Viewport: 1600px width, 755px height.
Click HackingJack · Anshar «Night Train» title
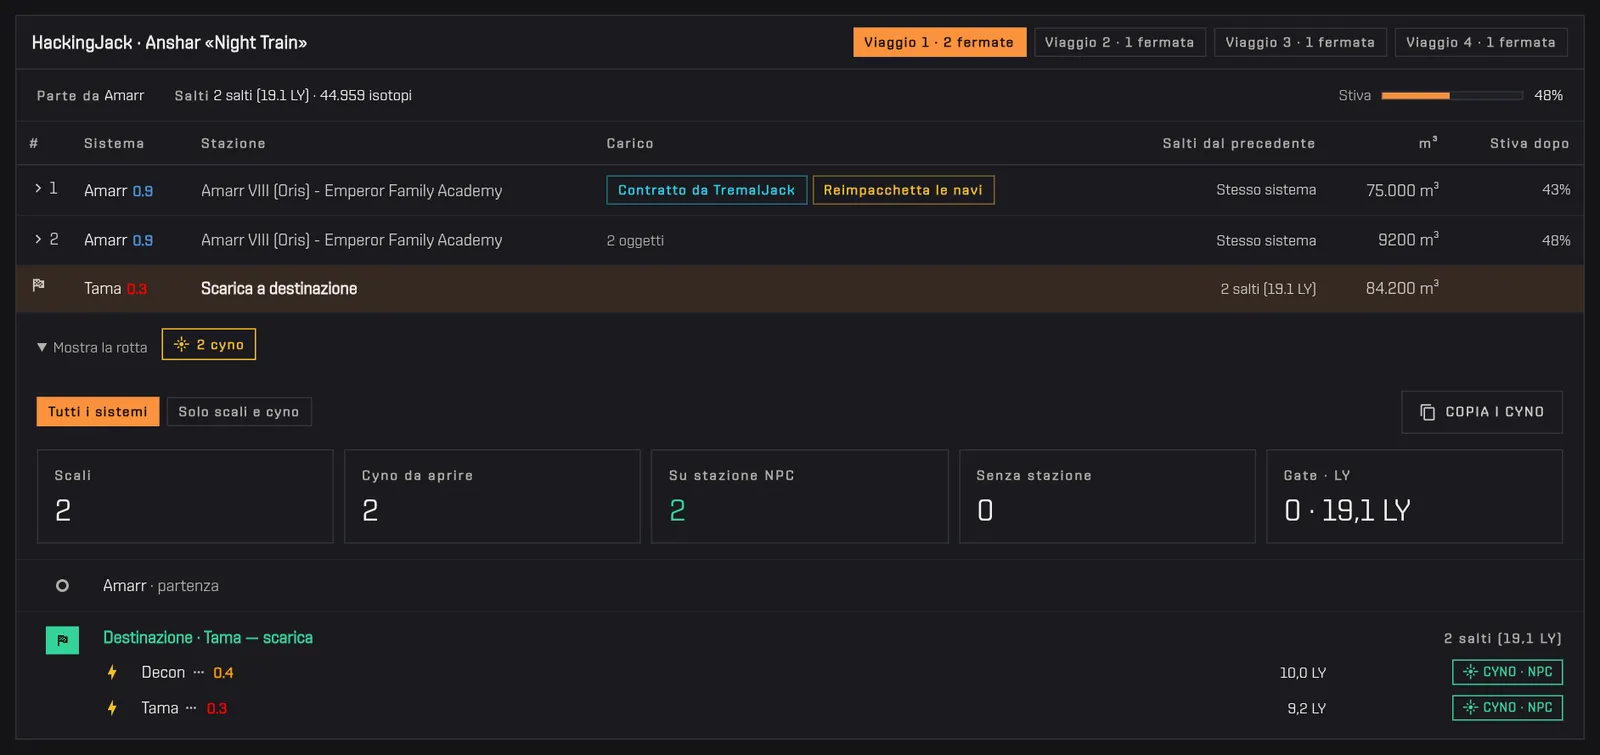169,43
